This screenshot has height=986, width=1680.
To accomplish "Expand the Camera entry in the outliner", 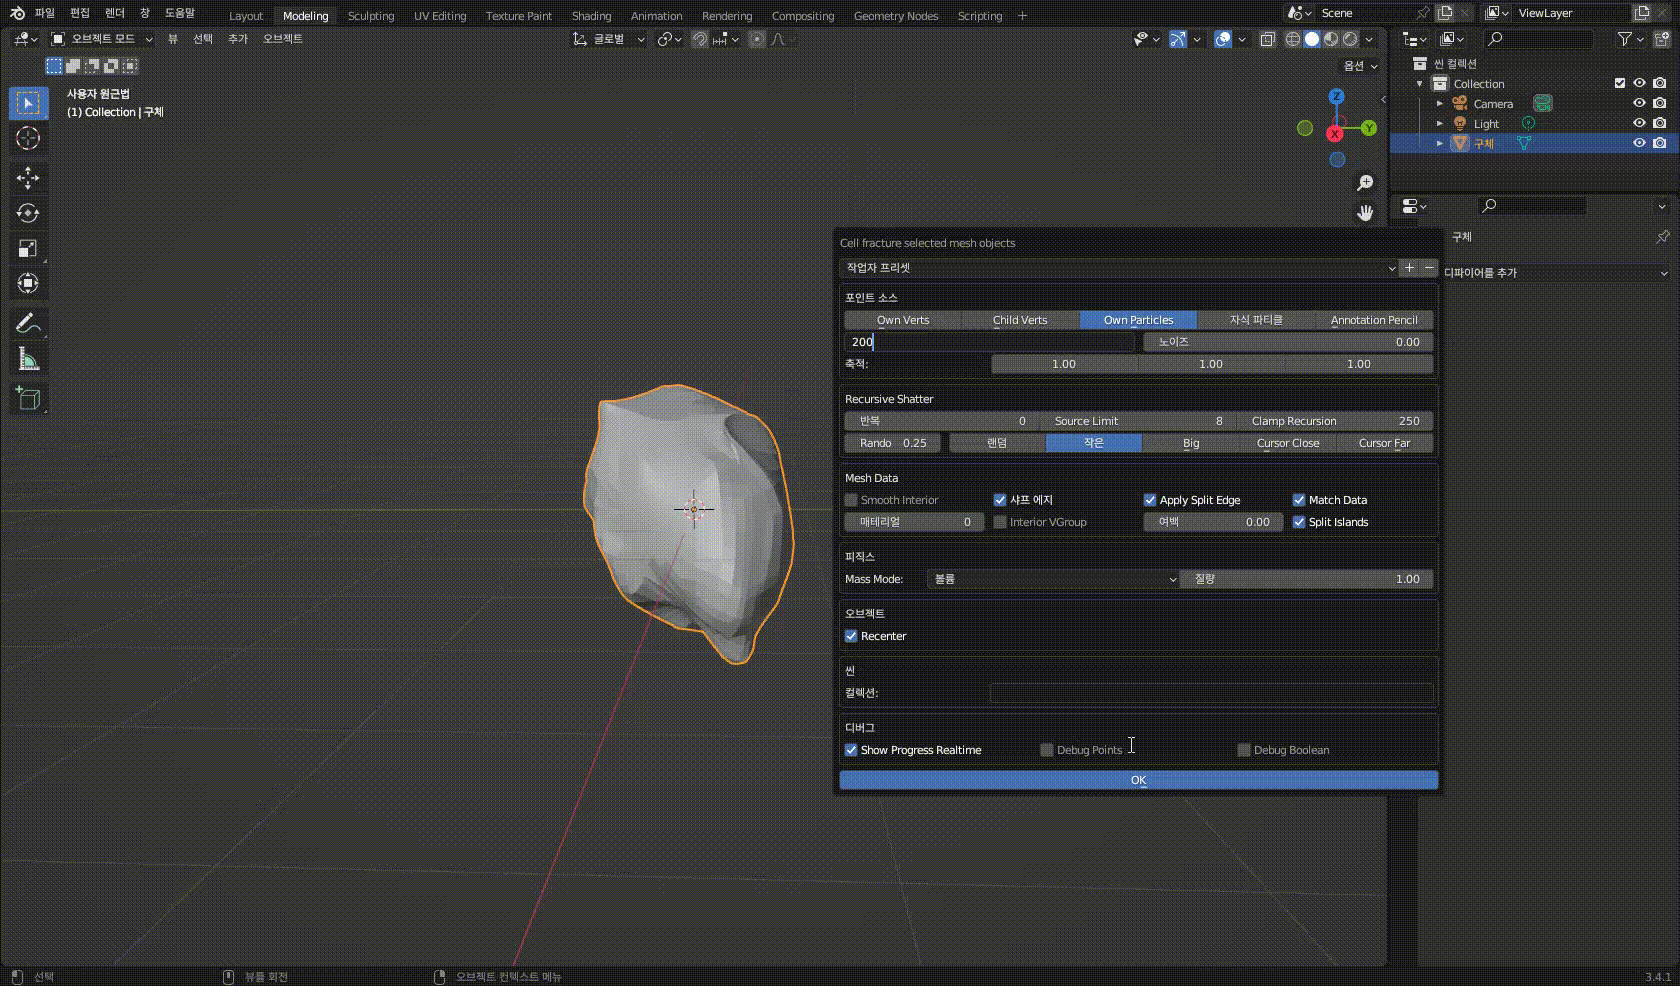I will 1440,103.
